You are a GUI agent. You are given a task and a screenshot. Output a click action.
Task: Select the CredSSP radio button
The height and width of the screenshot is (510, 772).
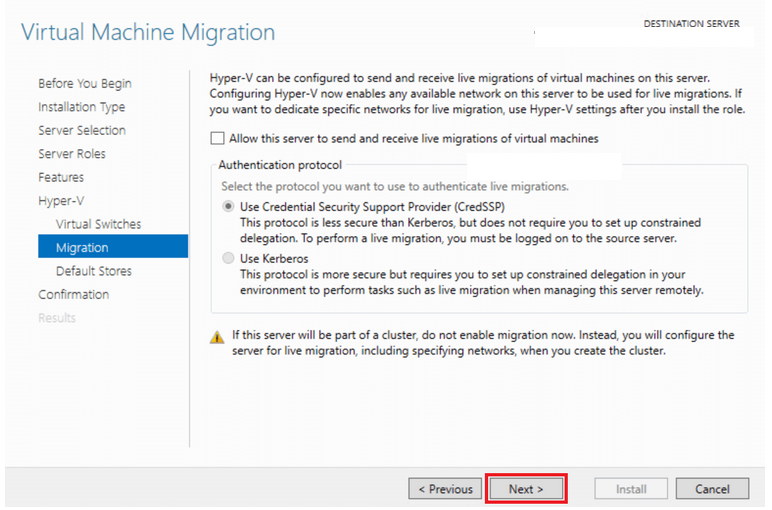(228, 206)
